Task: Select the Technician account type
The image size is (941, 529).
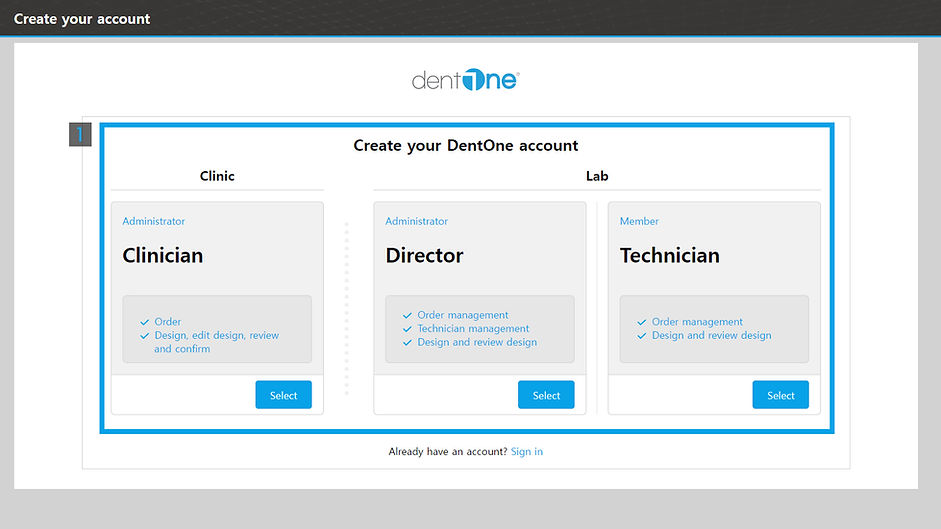Action: point(780,394)
